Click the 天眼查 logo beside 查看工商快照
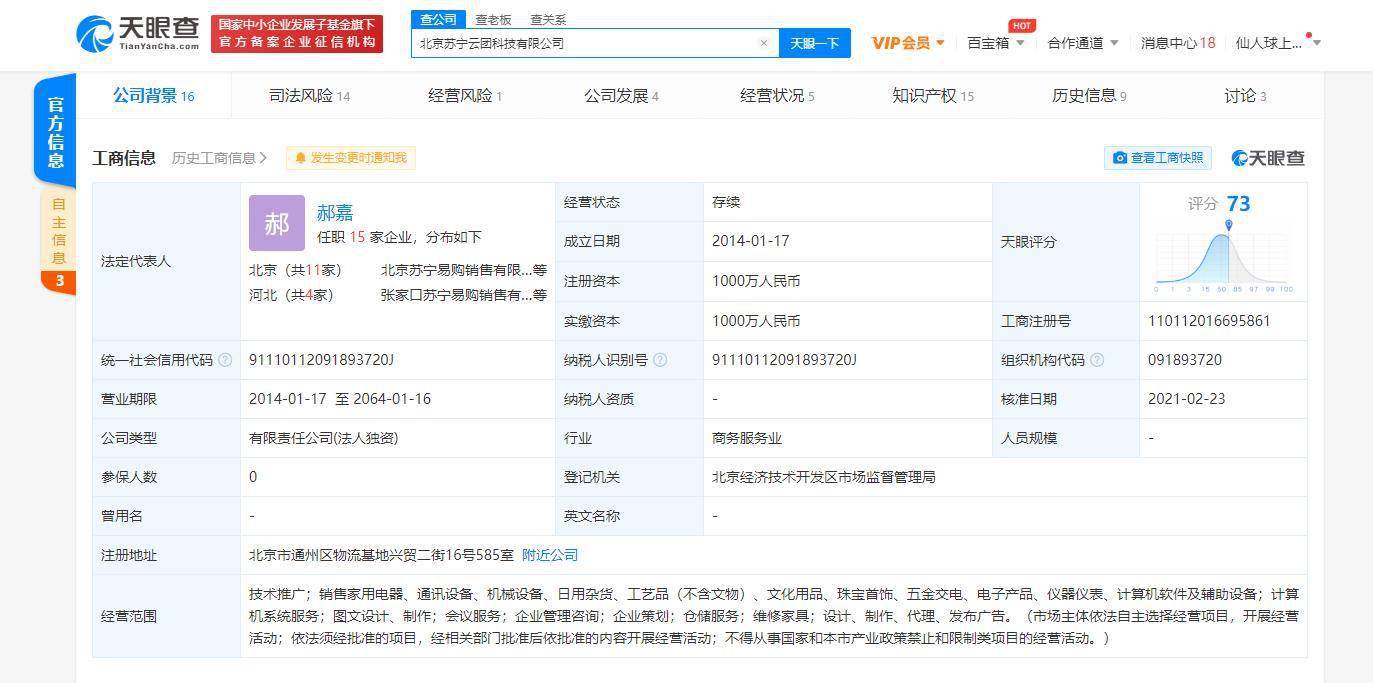Image resolution: width=1373 pixels, height=683 pixels. [x=1268, y=158]
